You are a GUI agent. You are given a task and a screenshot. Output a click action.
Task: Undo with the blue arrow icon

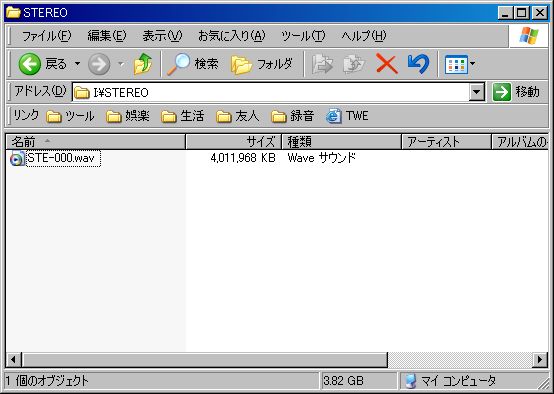pyautogui.click(x=418, y=64)
